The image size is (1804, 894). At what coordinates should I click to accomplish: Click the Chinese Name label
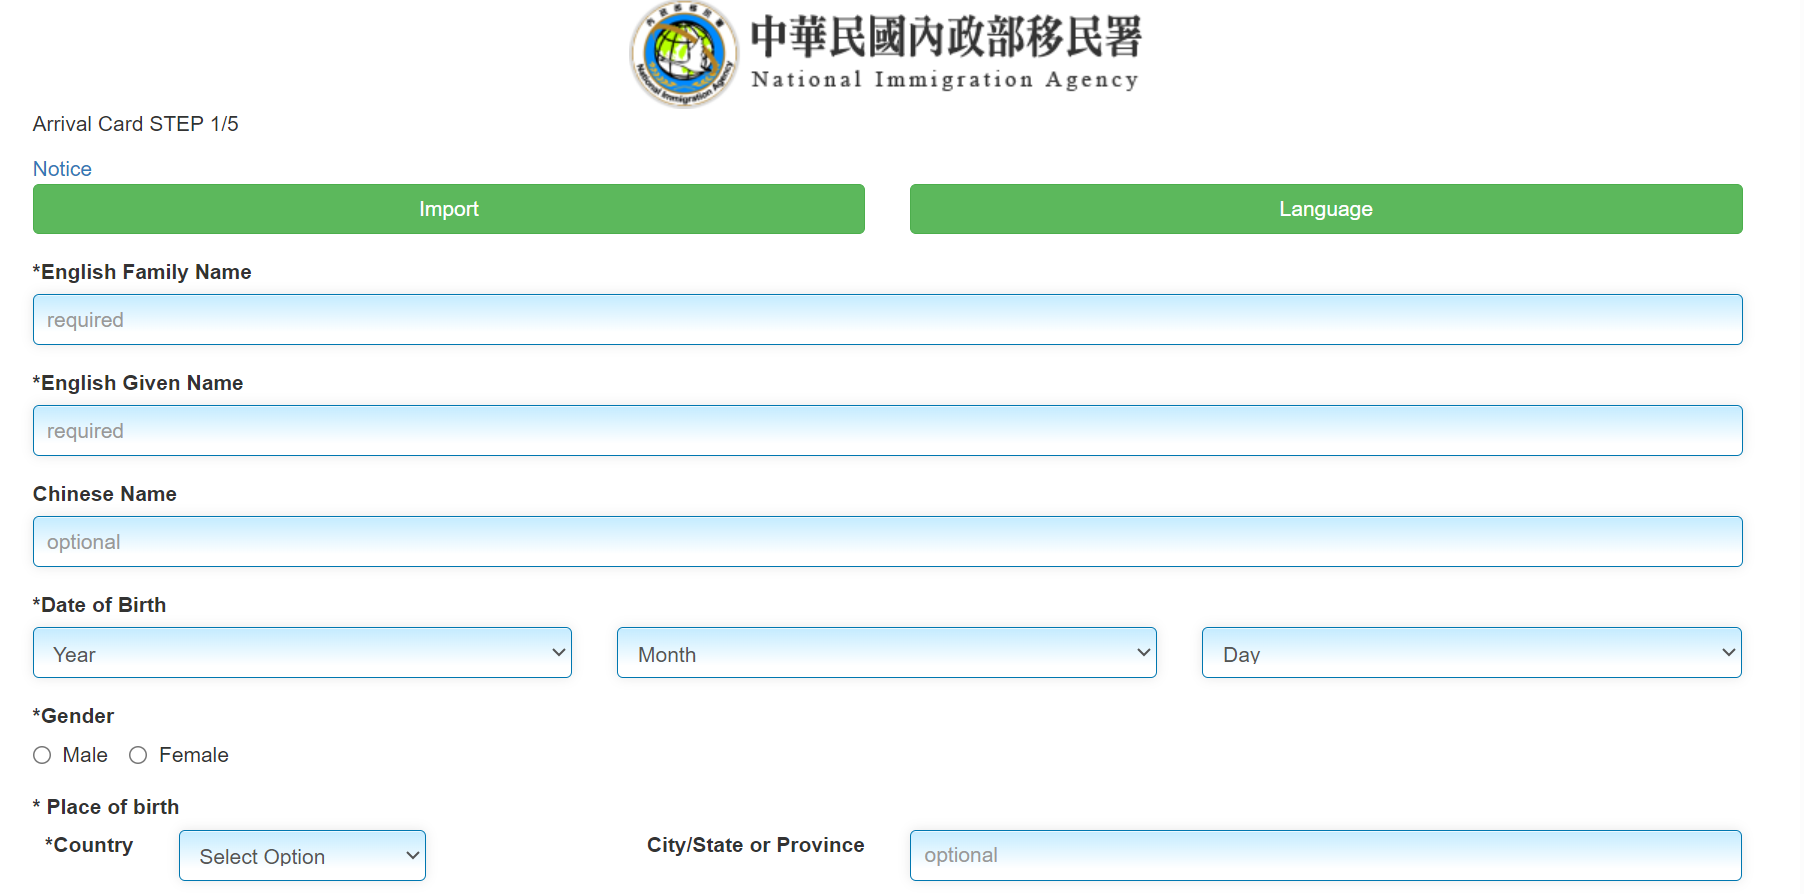[x=105, y=494]
